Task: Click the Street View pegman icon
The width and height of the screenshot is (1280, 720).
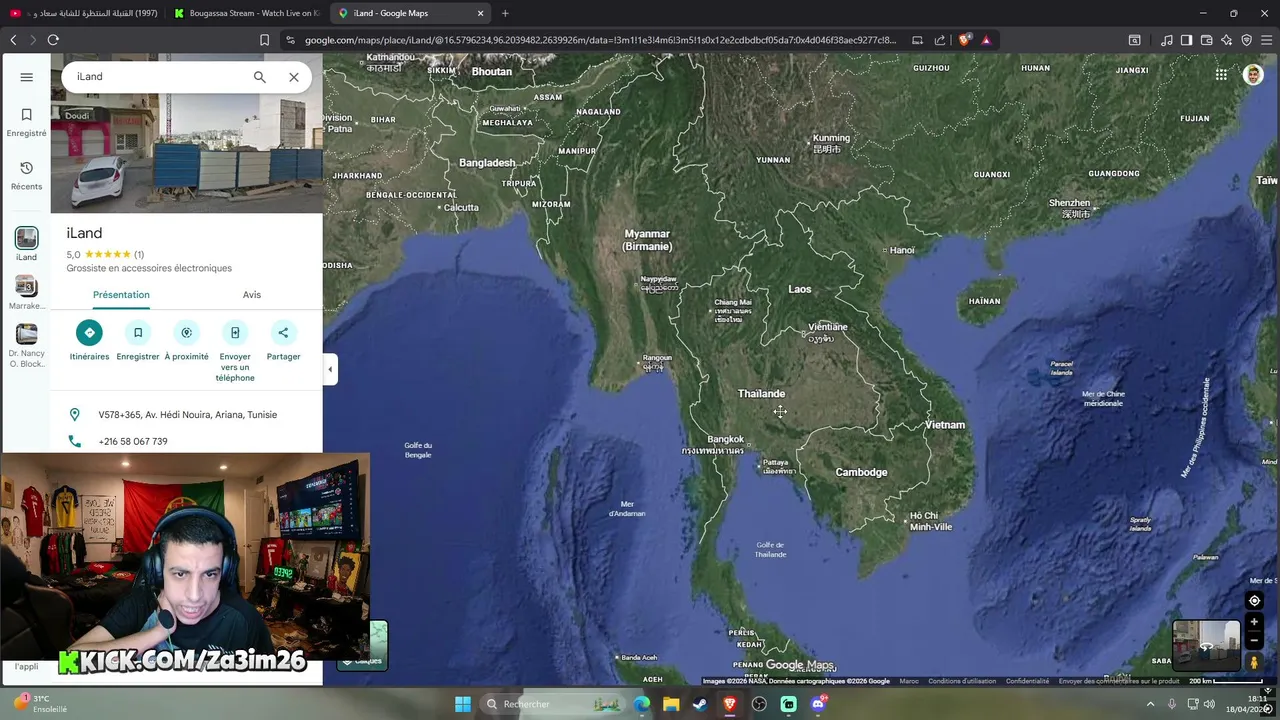Action: pos(1254,662)
